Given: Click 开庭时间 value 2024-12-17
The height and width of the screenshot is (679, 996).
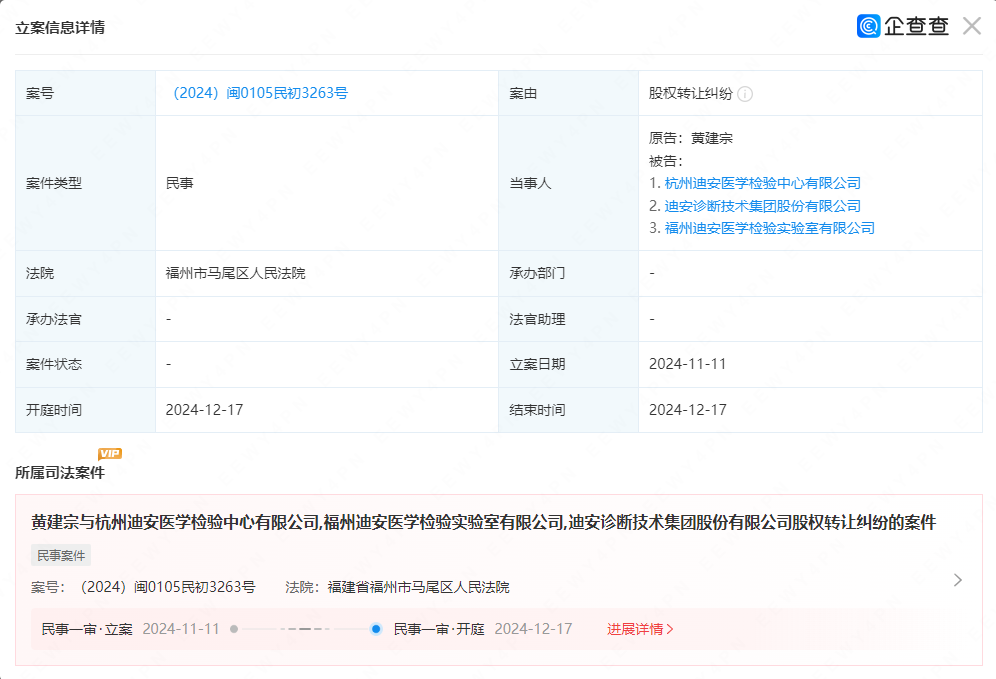Looking at the screenshot, I should click(205, 410).
